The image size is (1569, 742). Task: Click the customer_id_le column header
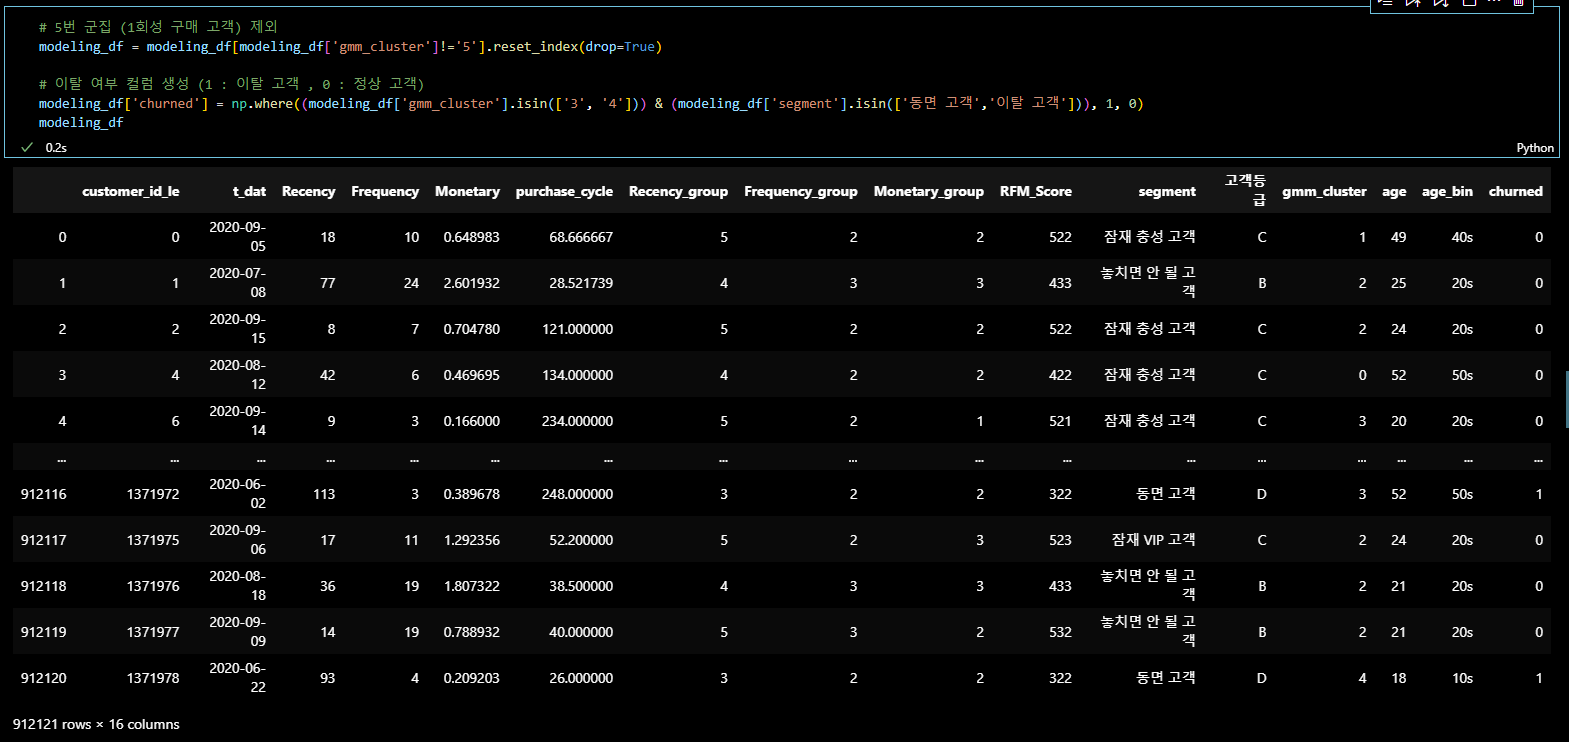[131, 191]
